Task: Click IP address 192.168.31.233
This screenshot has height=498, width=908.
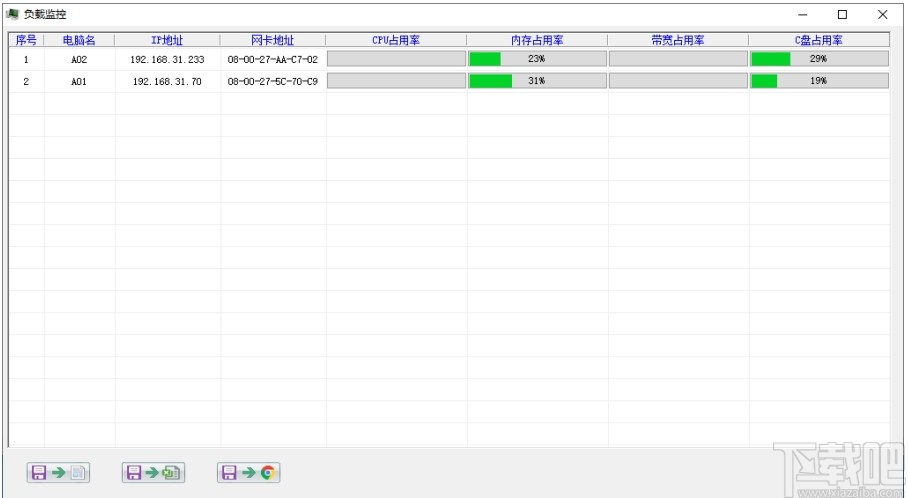Action: point(167,59)
